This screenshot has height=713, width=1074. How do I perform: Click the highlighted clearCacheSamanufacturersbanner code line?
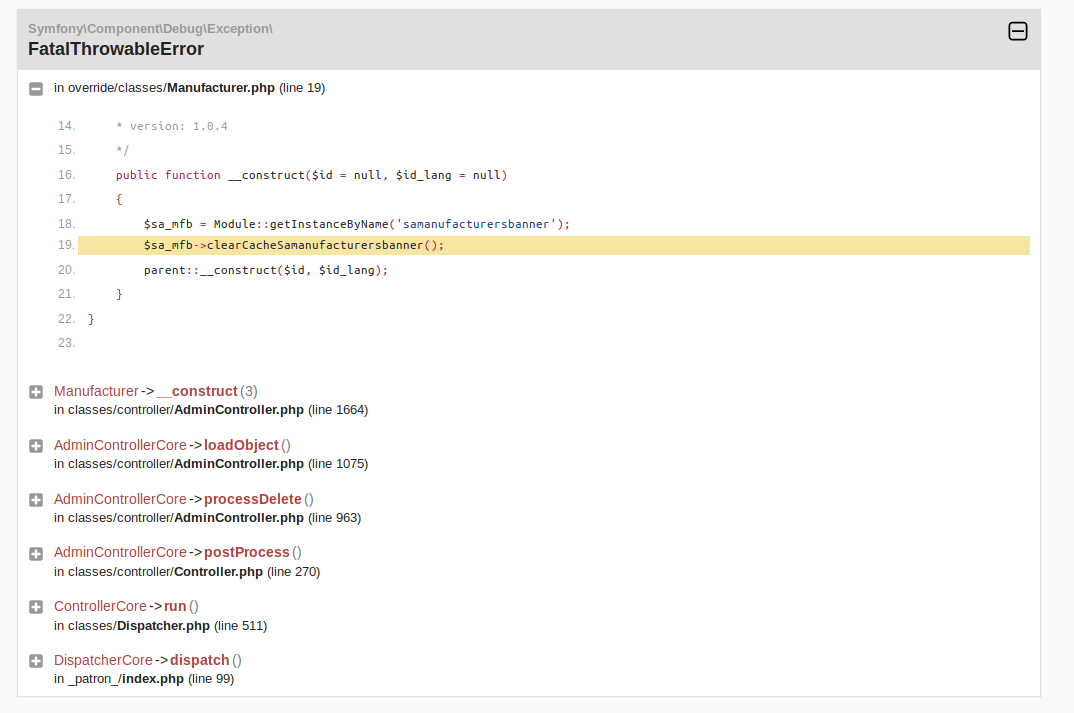tap(293, 245)
